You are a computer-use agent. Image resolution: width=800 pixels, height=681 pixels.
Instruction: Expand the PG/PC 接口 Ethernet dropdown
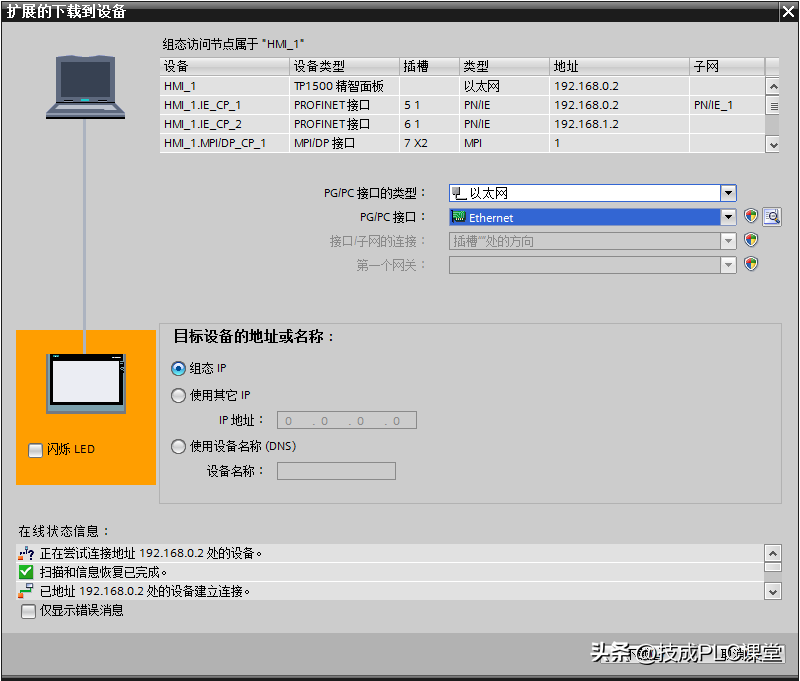point(729,217)
